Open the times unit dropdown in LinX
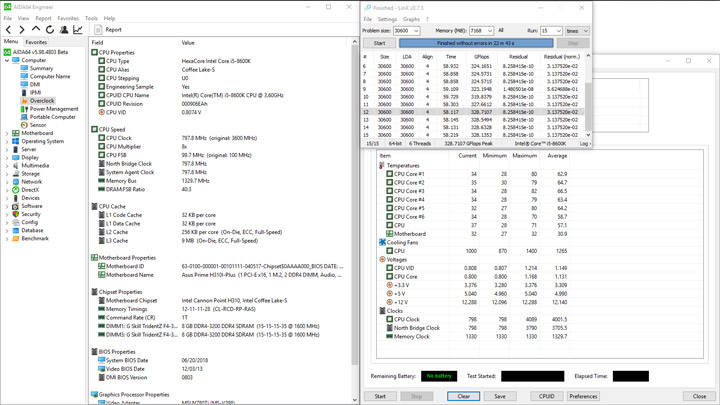Image resolution: width=720 pixels, height=405 pixels. (577, 31)
